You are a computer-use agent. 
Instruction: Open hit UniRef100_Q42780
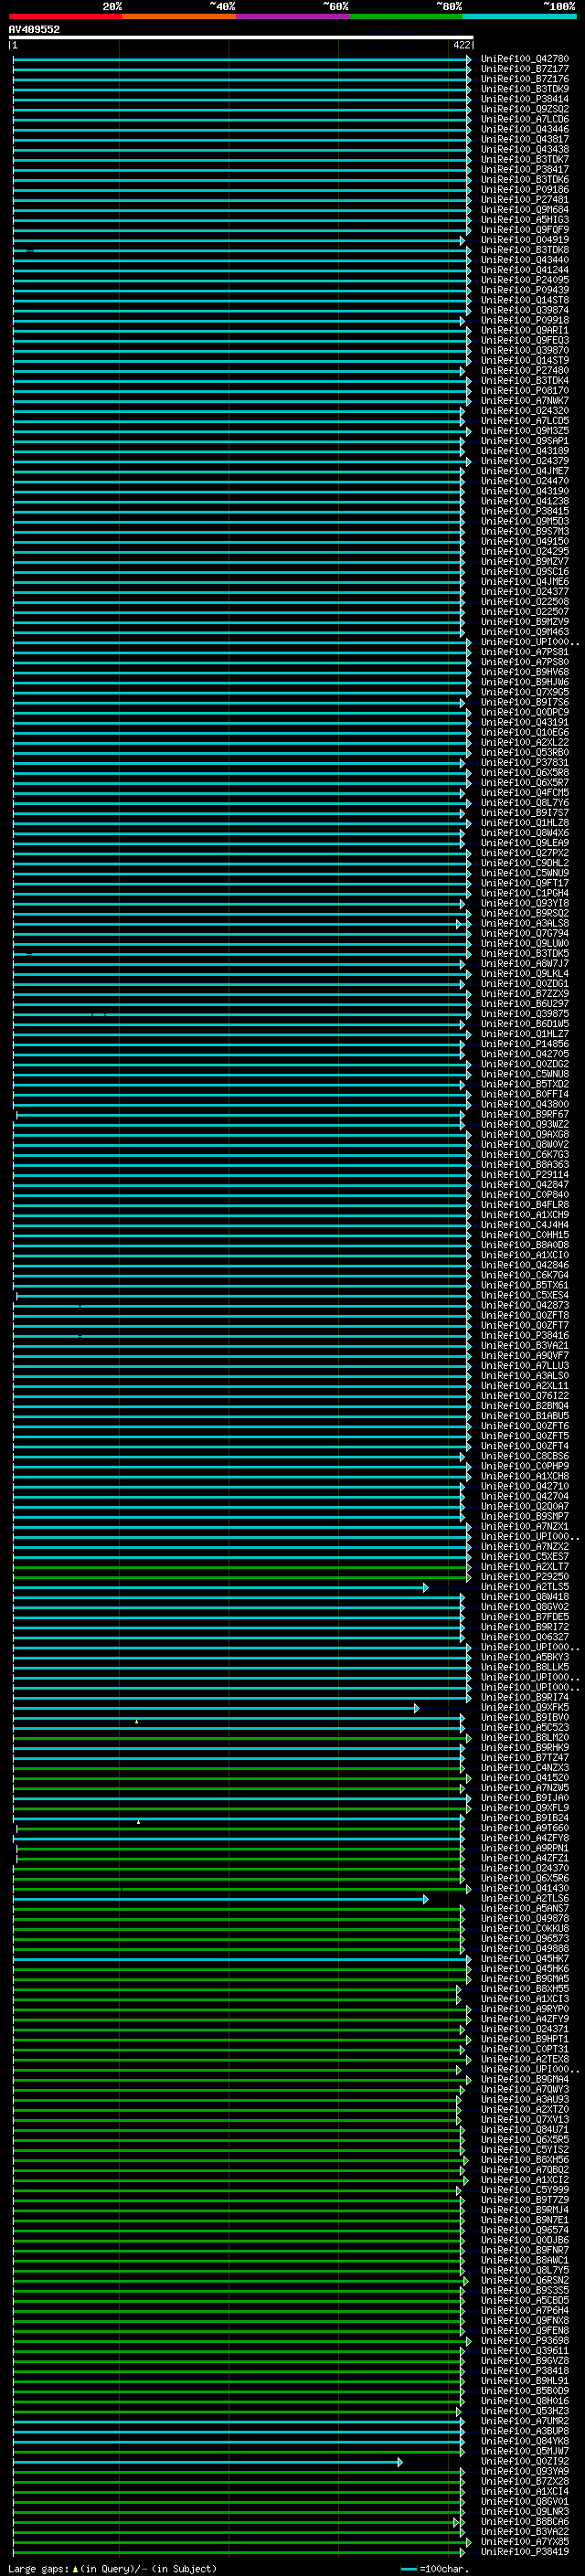click(524, 59)
